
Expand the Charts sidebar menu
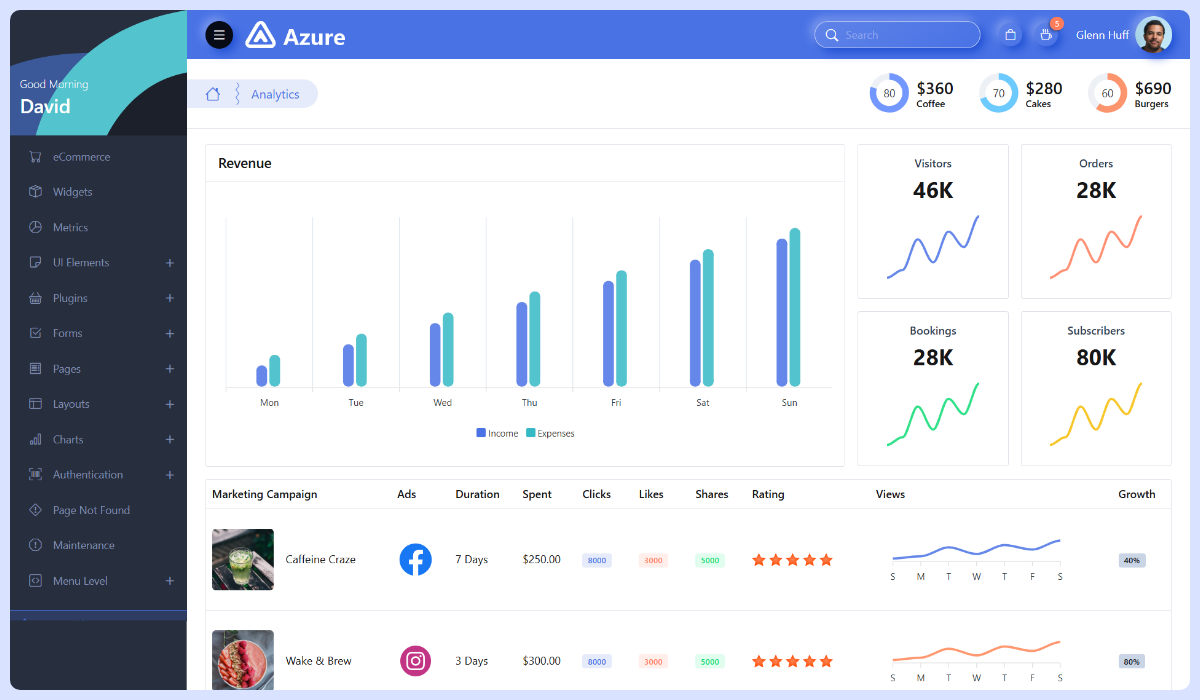pyautogui.click(x=66, y=439)
